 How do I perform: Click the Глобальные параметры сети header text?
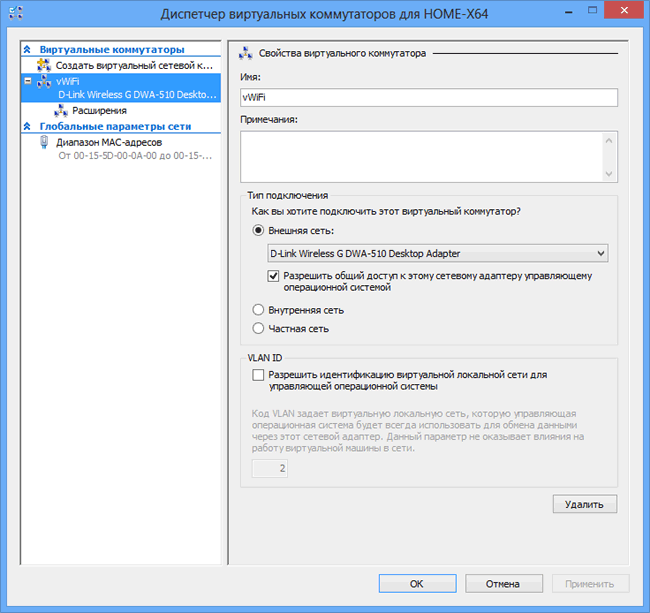[x=115, y=126]
